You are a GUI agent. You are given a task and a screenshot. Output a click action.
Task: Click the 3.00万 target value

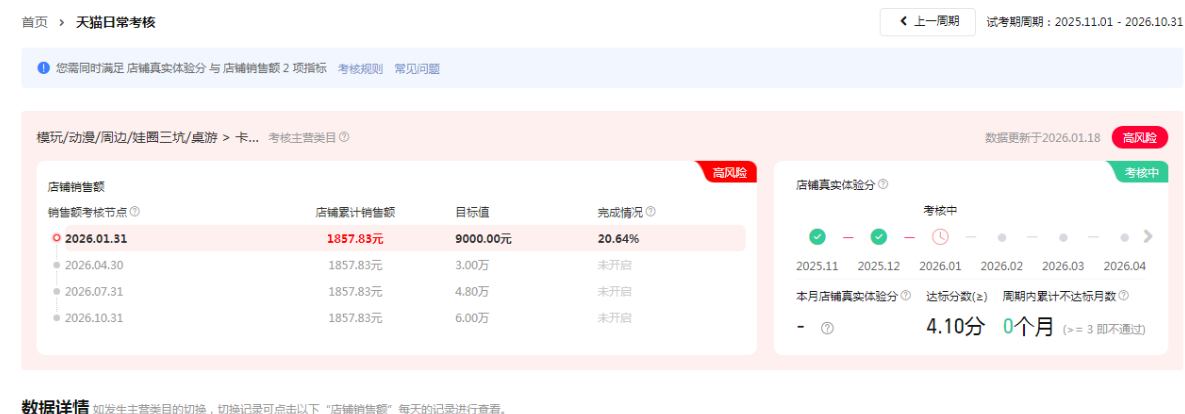tap(472, 265)
